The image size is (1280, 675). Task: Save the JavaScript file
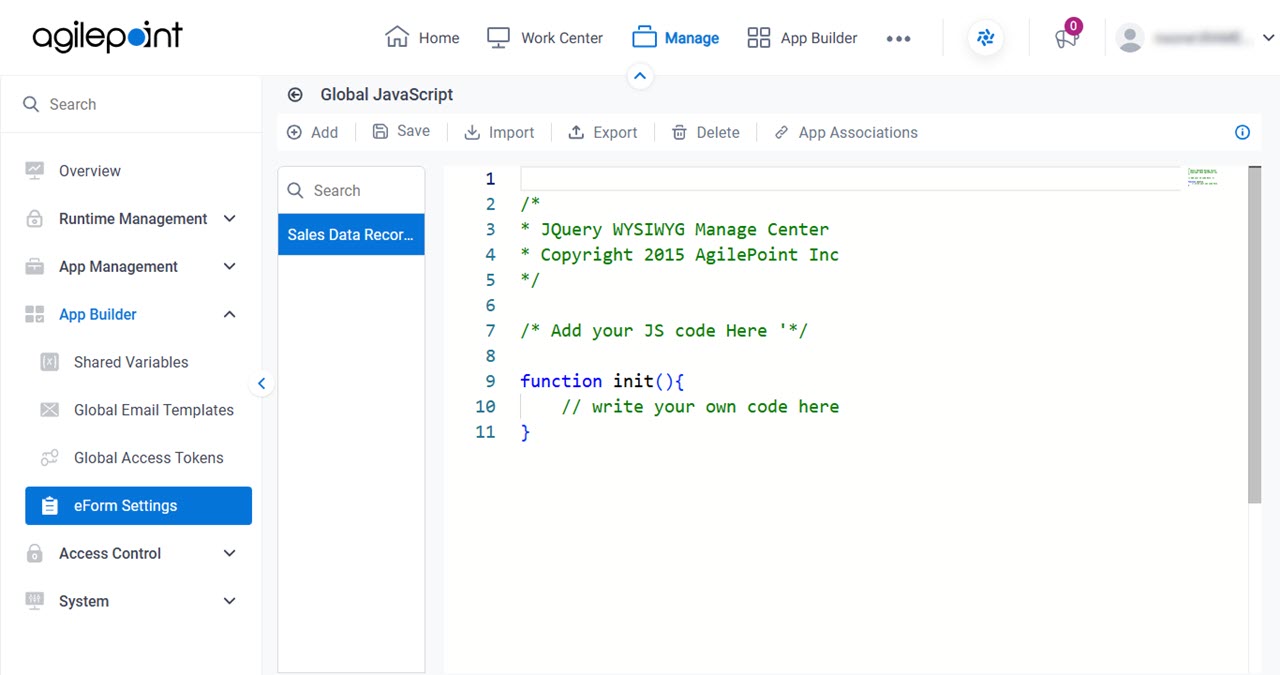point(401,131)
